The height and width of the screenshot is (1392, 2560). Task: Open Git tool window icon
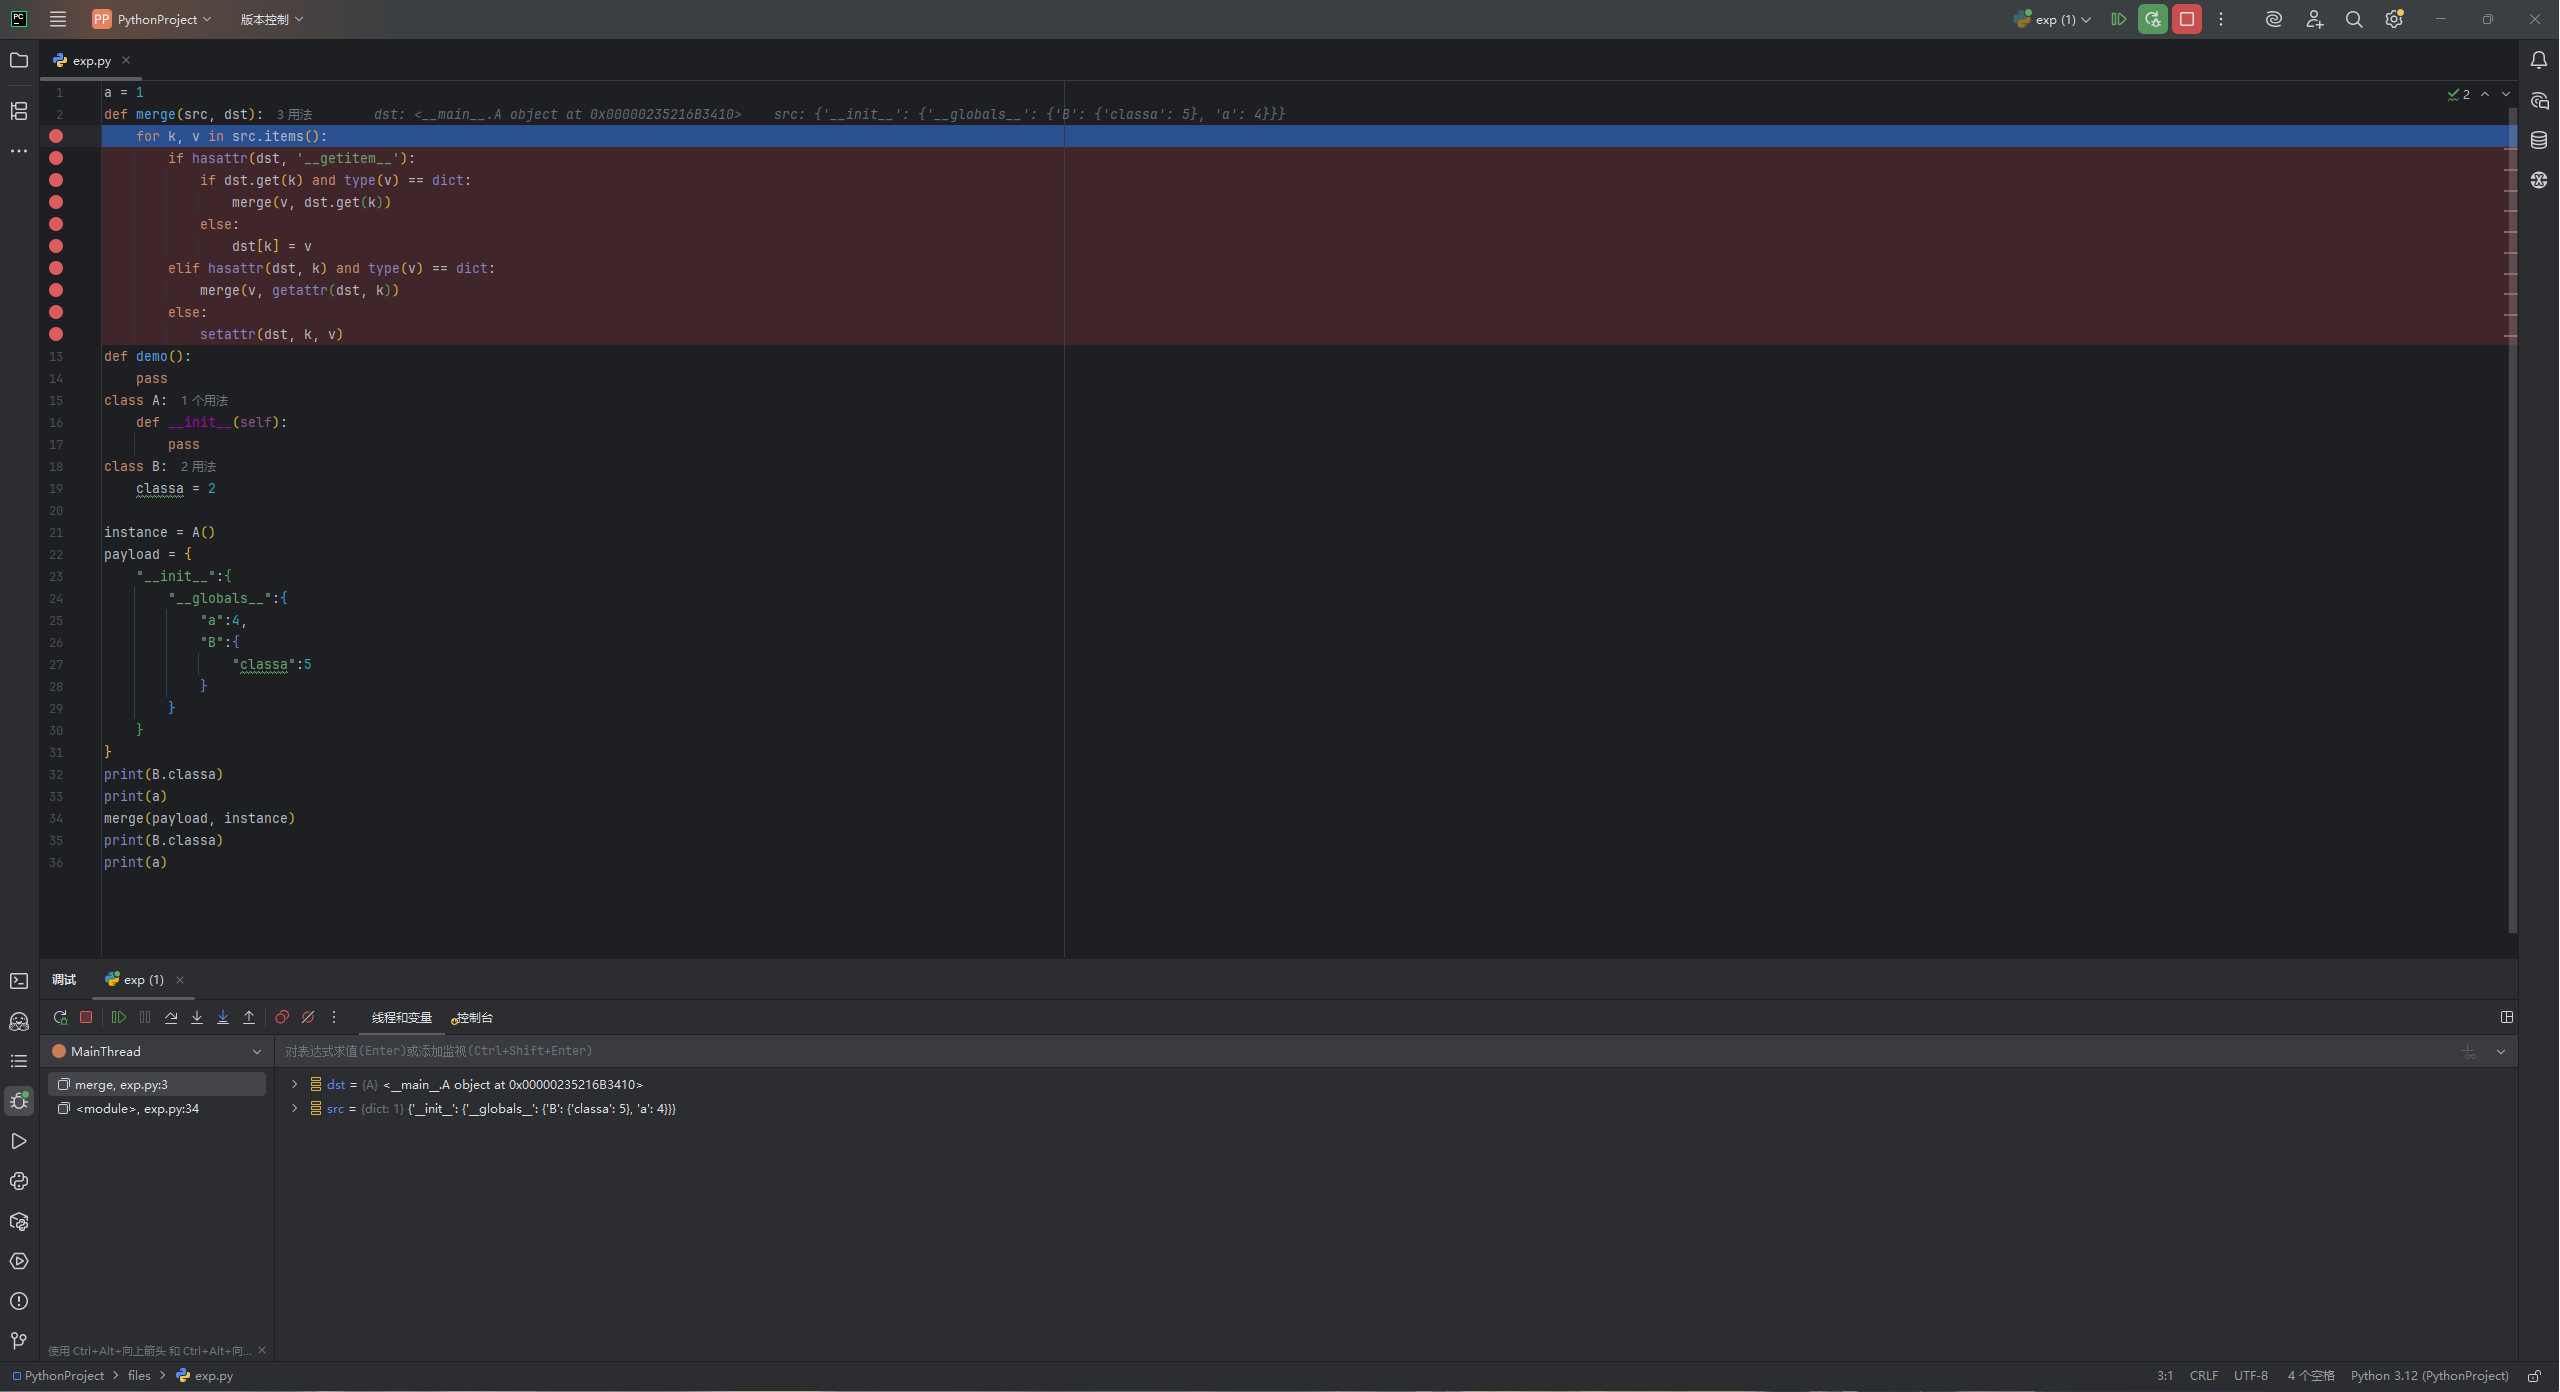(x=19, y=1341)
